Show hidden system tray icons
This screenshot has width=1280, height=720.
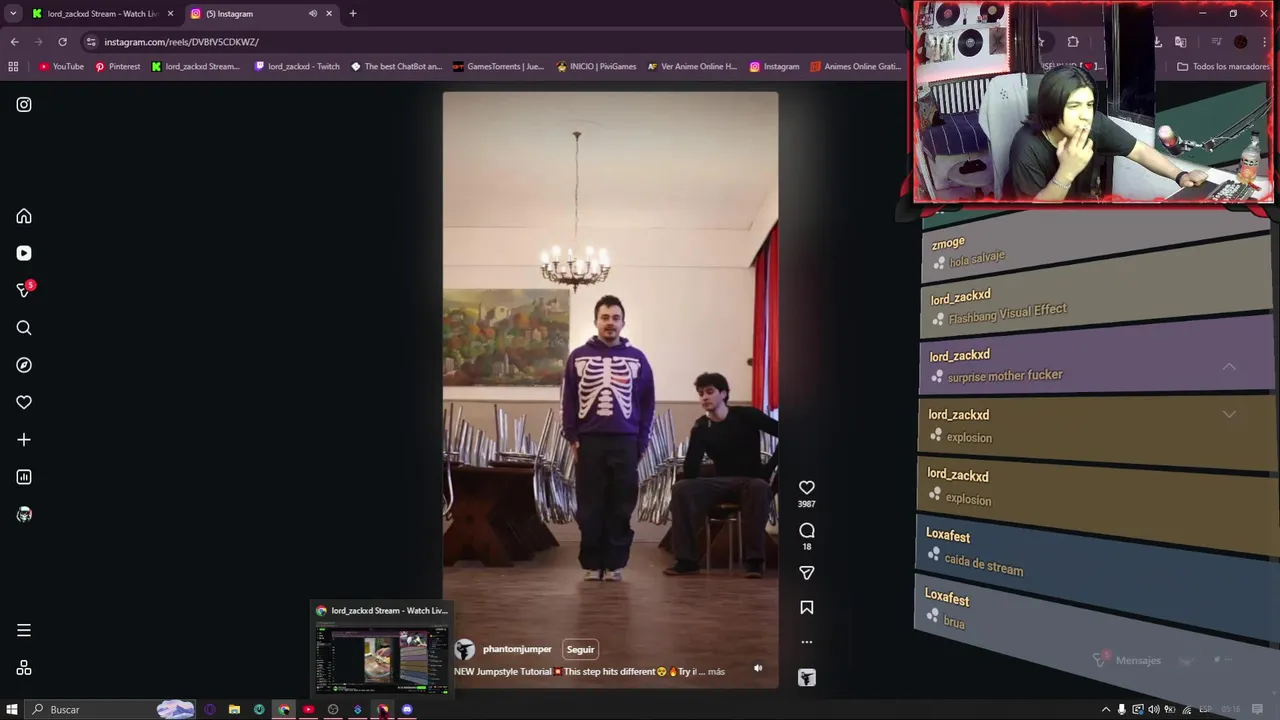pyautogui.click(x=1106, y=709)
